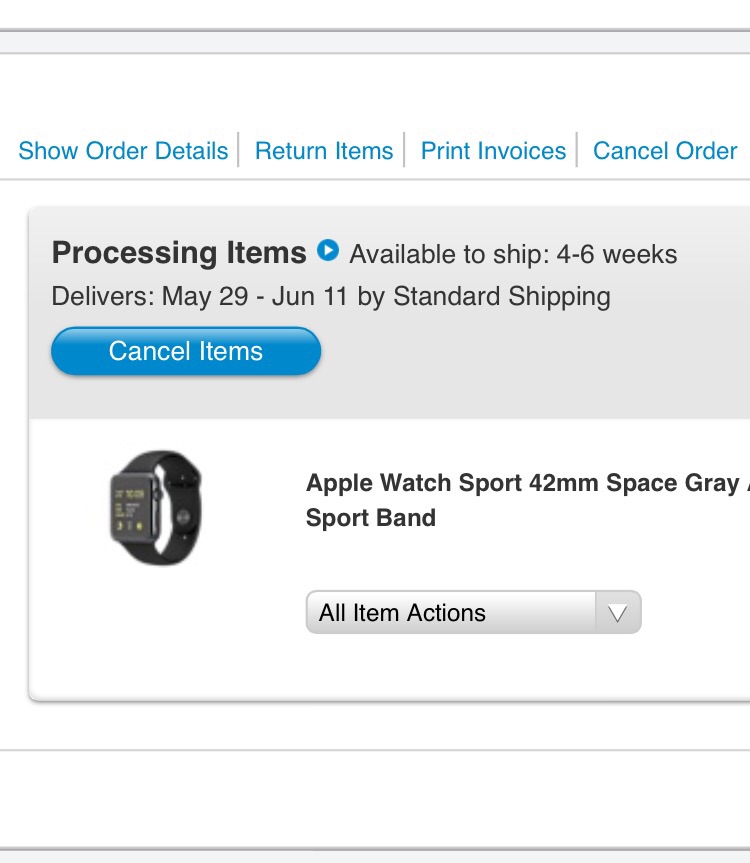Click the blue arrow icon beside Processing Items
This screenshot has height=863, width=750.
click(328, 250)
